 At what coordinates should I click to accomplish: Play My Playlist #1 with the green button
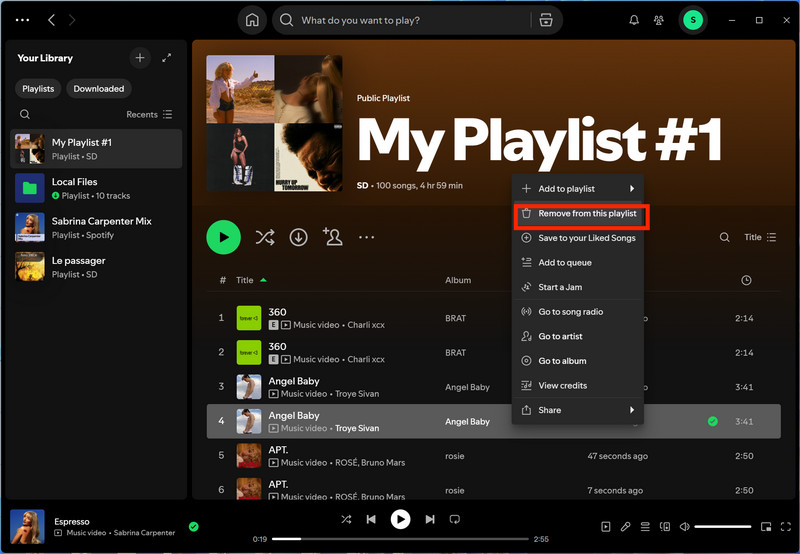[x=223, y=237]
